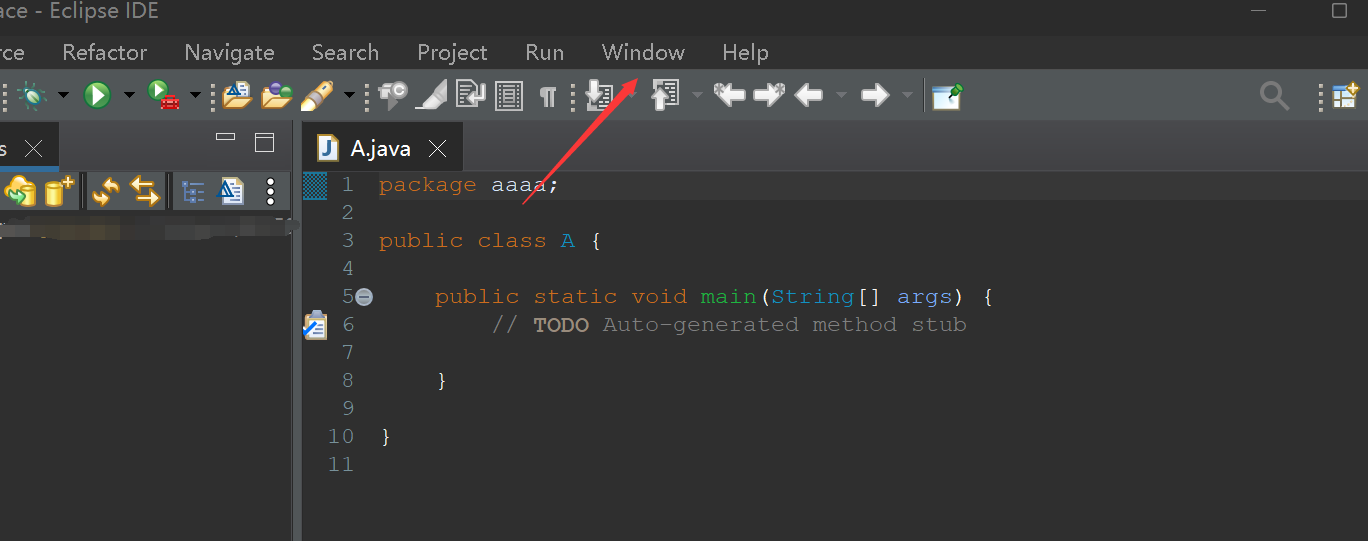Click the Open Task folder icon

[277, 95]
